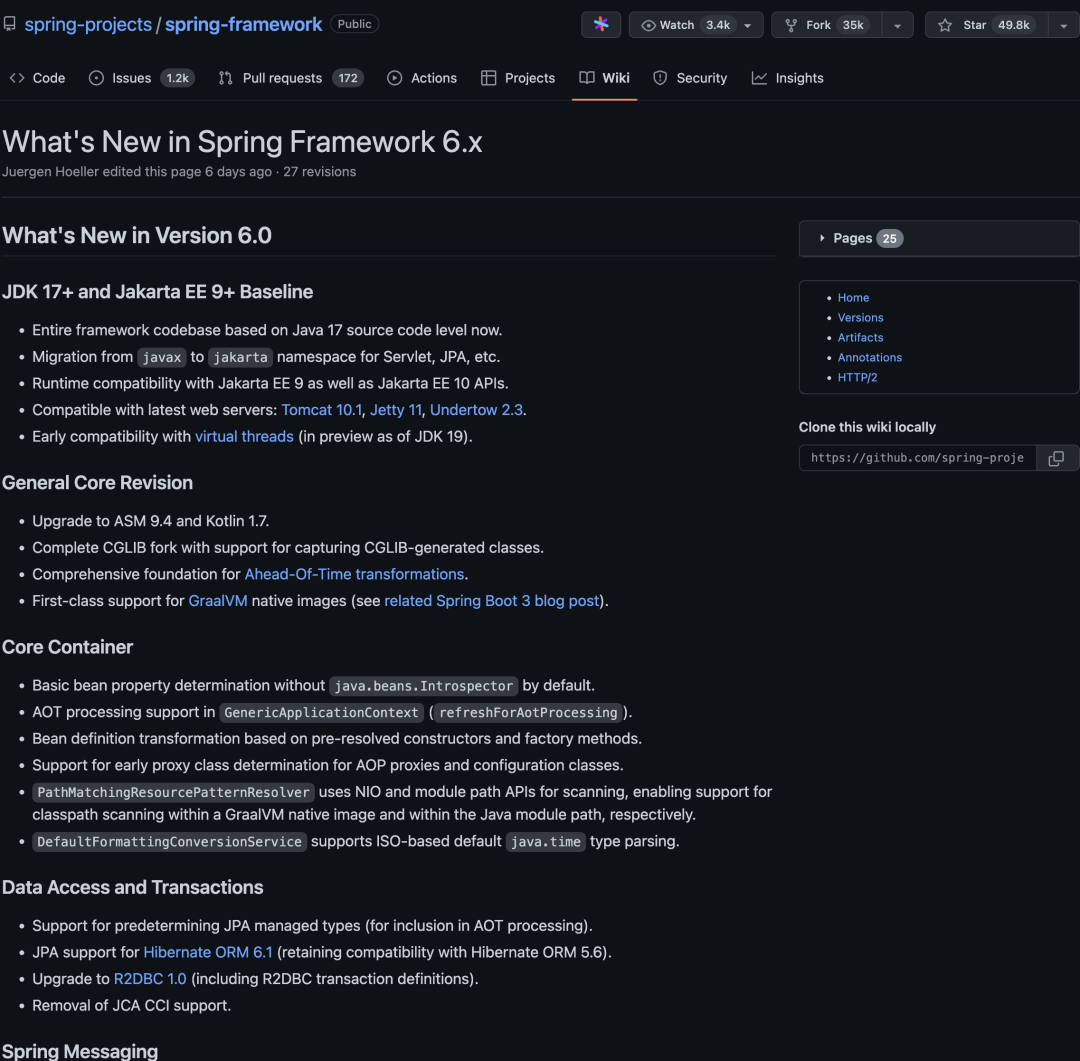
Task: Switch to the Code tab
Action: (38, 78)
